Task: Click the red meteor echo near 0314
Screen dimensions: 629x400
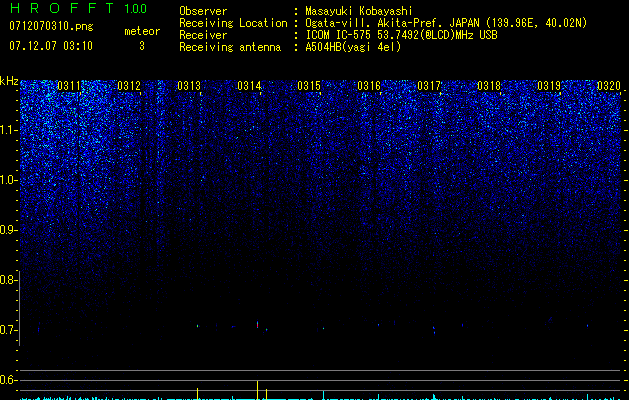Action: tap(257, 325)
